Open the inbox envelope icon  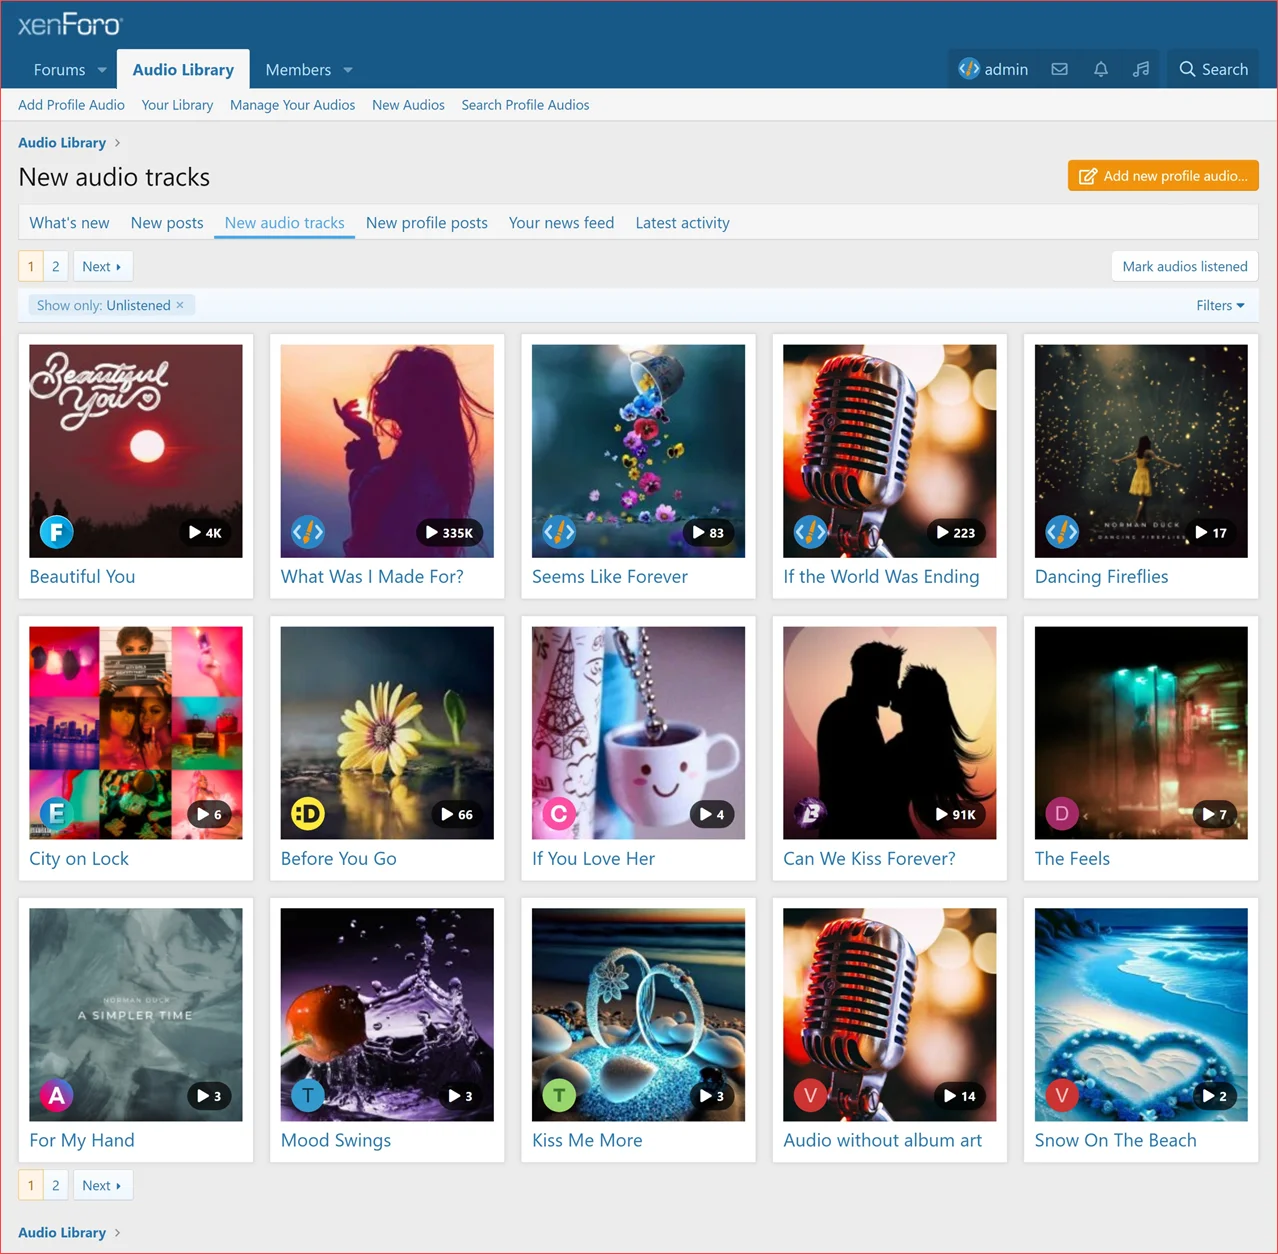(x=1059, y=69)
